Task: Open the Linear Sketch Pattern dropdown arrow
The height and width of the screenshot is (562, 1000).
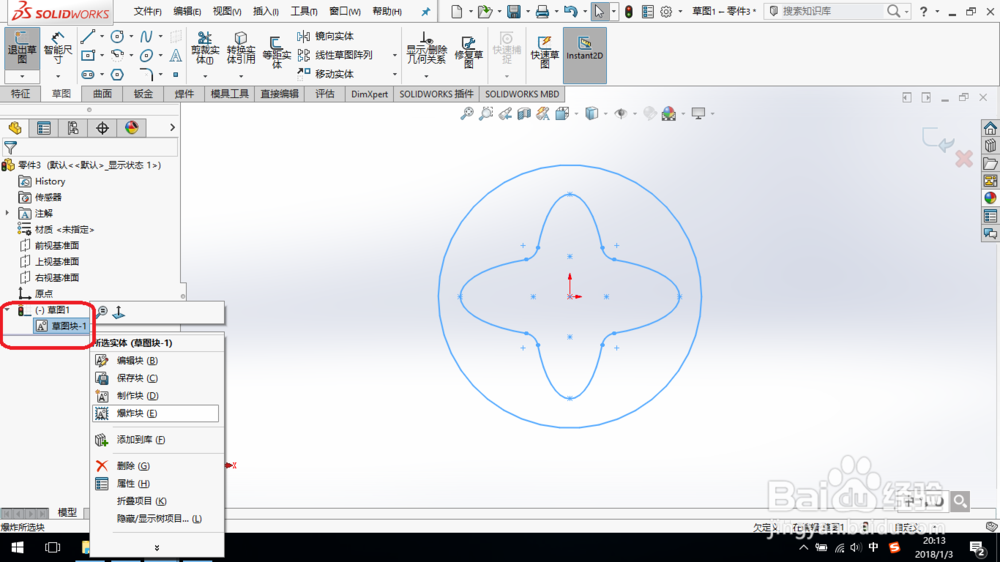Action: click(x=394, y=55)
